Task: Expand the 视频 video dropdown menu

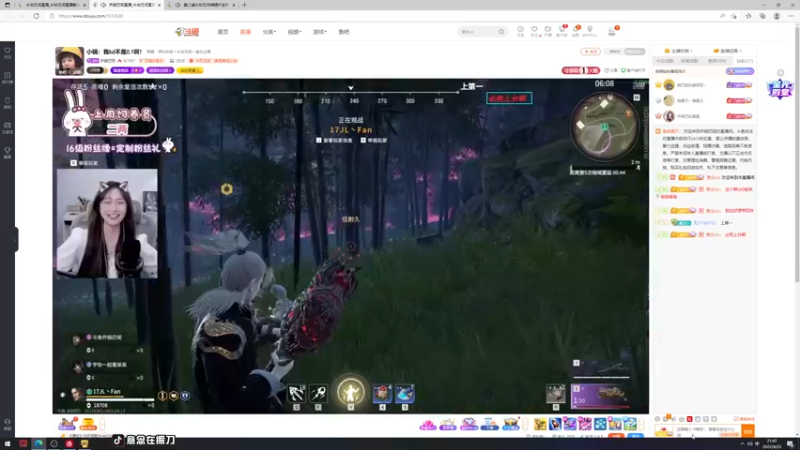Action: point(294,32)
